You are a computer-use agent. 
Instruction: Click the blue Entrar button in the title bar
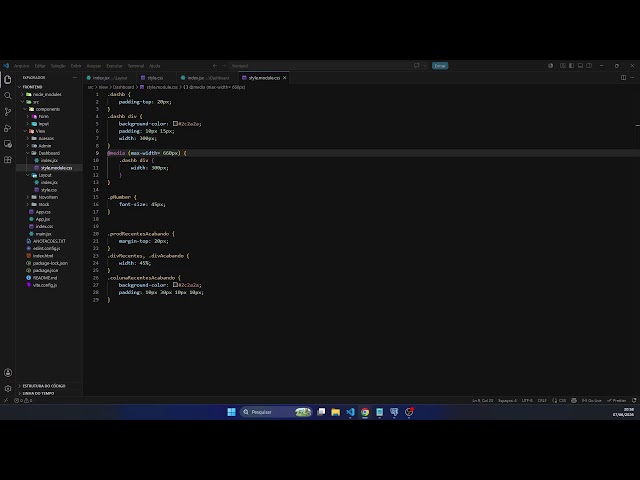coord(440,66)
